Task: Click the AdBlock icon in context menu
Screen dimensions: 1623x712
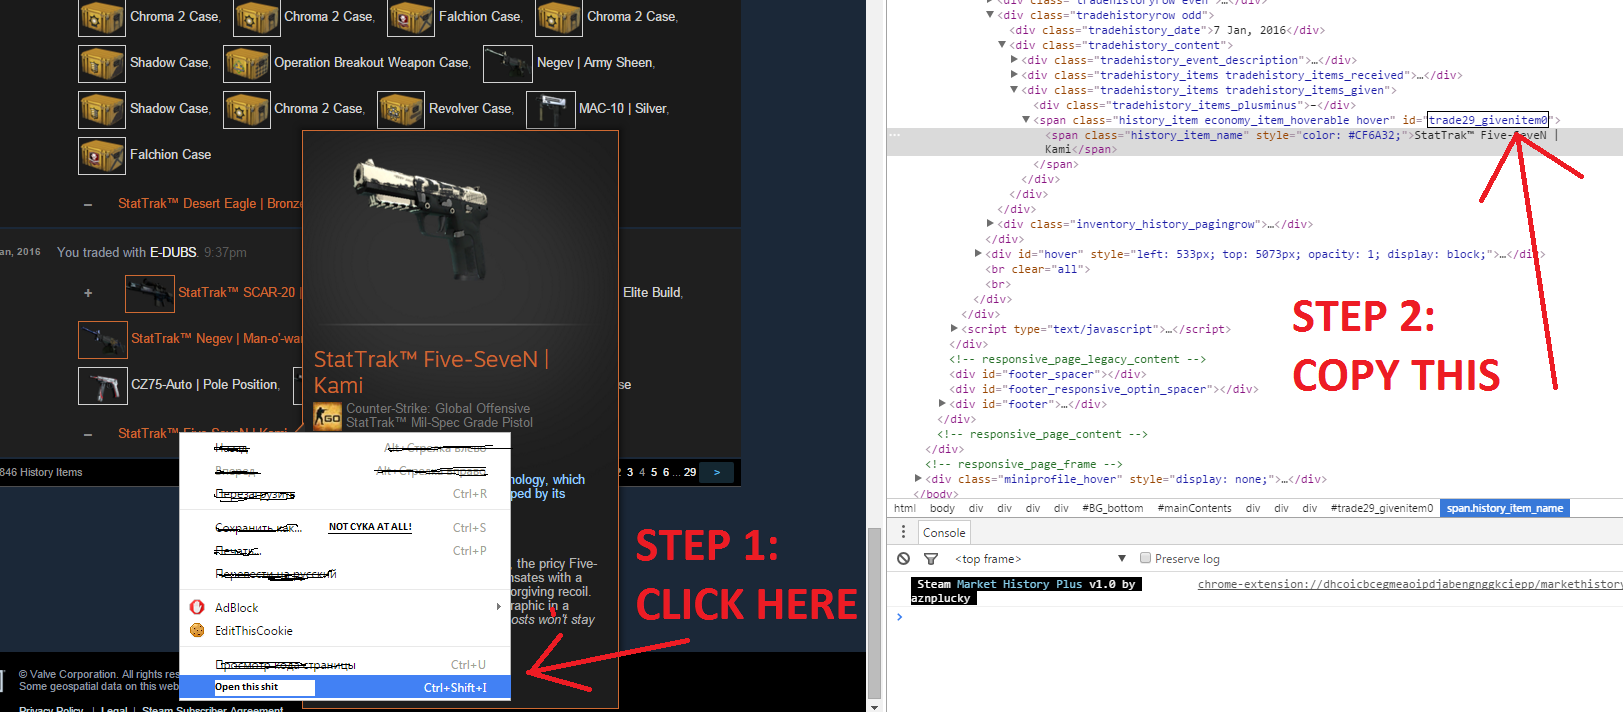Action: (x=197, y=607)
